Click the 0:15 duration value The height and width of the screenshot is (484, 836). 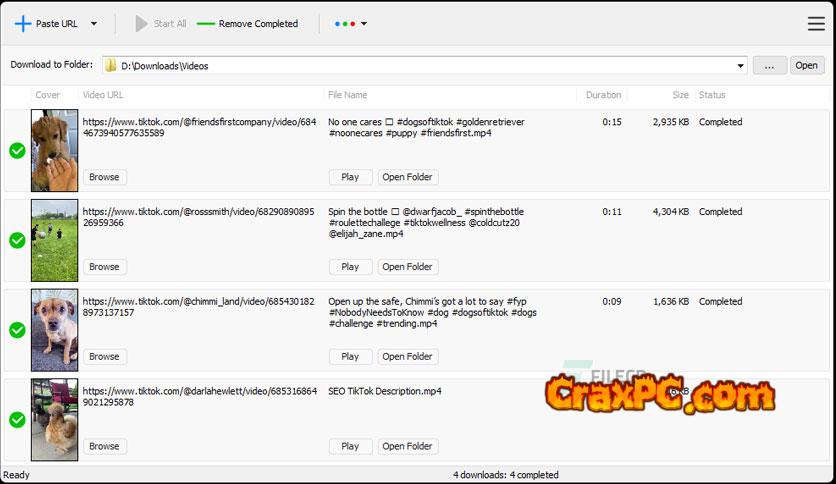point(612,122)
